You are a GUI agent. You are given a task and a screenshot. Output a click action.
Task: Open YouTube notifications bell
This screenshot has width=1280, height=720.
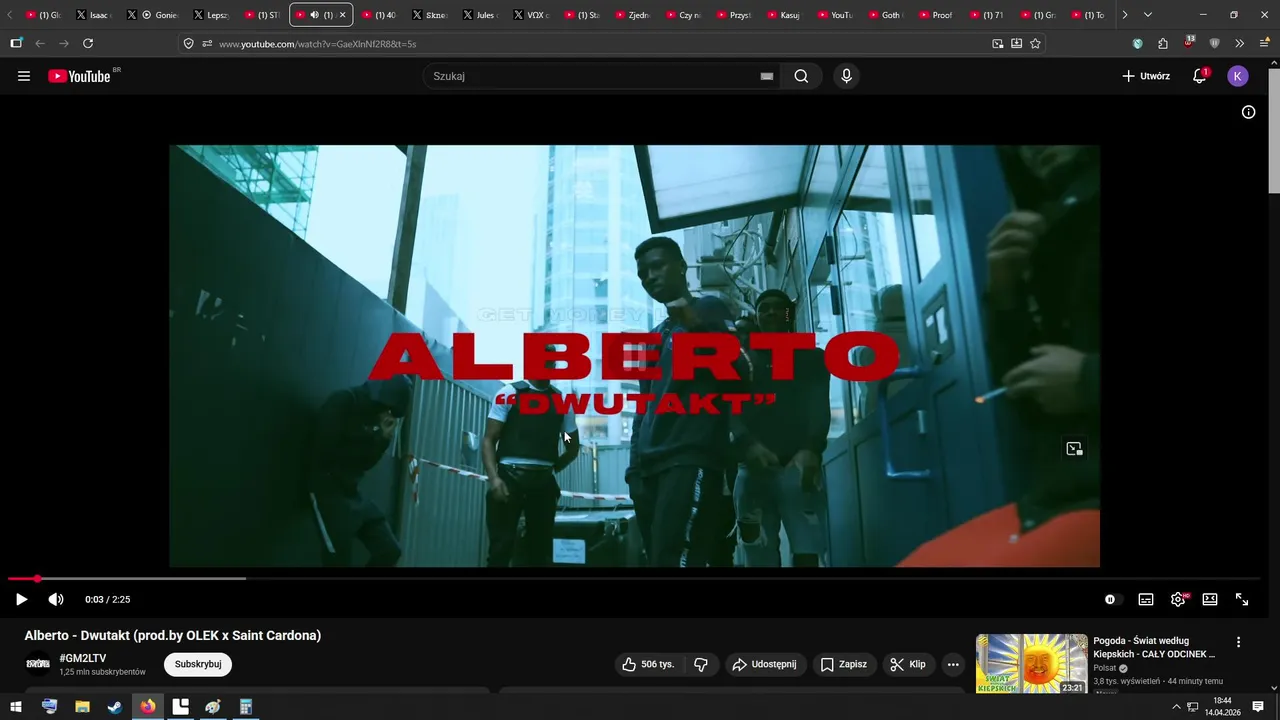(1200, 76)
